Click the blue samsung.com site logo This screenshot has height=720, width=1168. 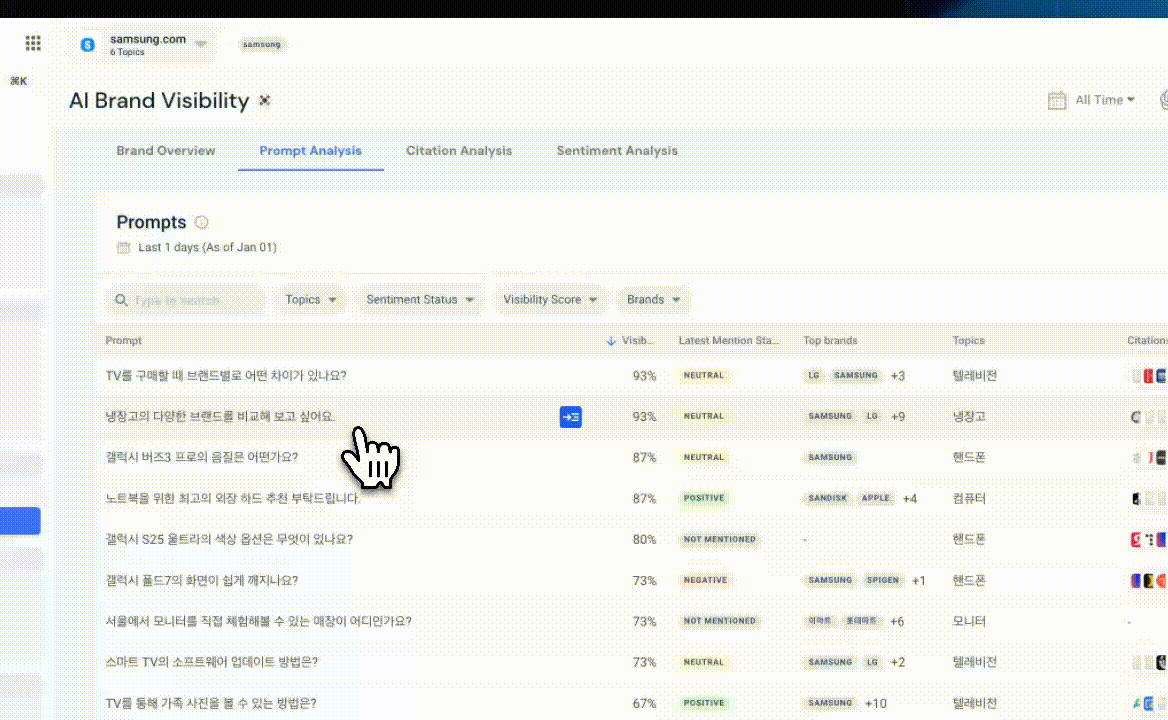(x=88, y=45)
